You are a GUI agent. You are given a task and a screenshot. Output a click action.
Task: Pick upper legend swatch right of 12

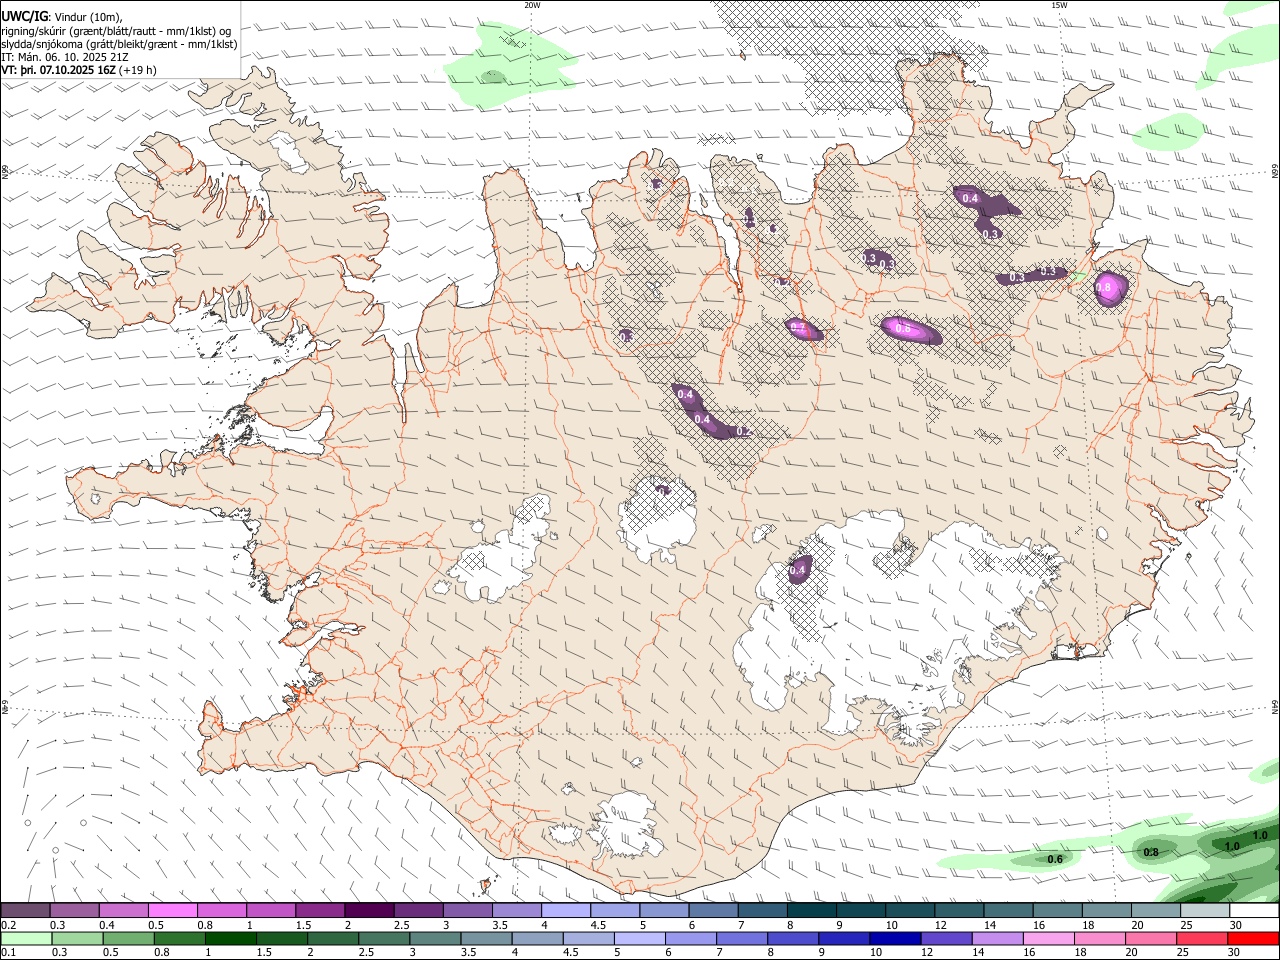tap(958, 911)
